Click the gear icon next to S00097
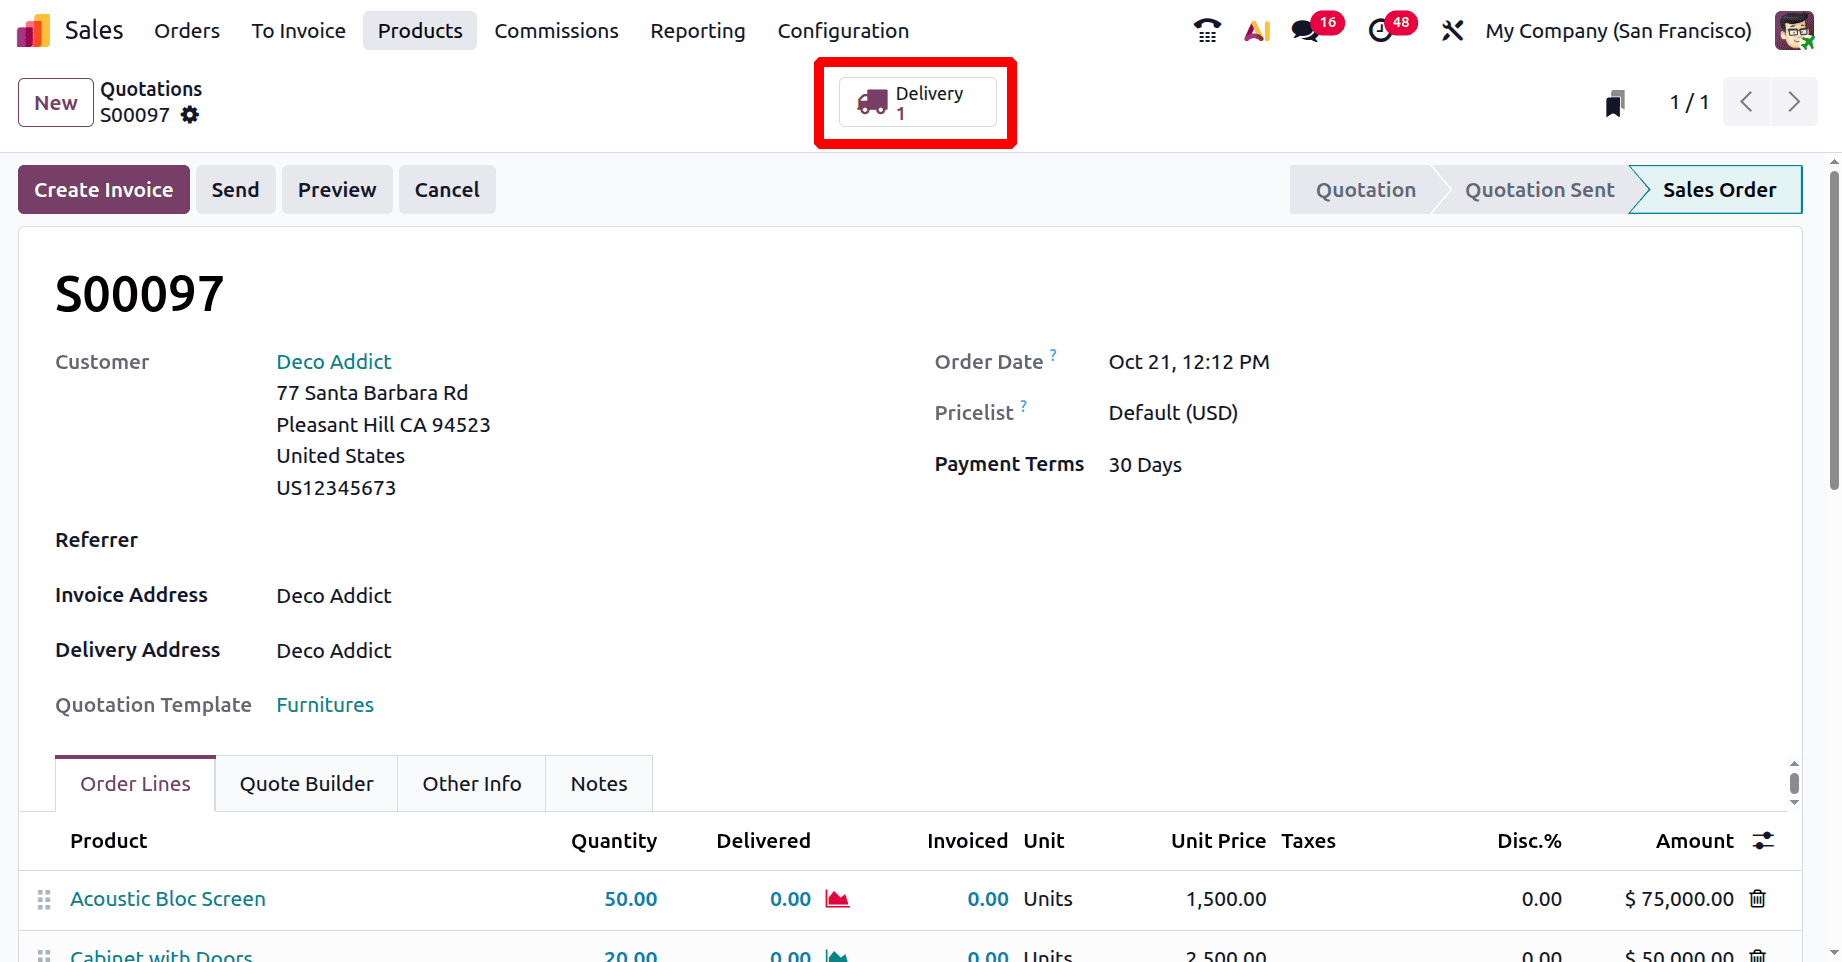1842x962 pixels. 190,115
